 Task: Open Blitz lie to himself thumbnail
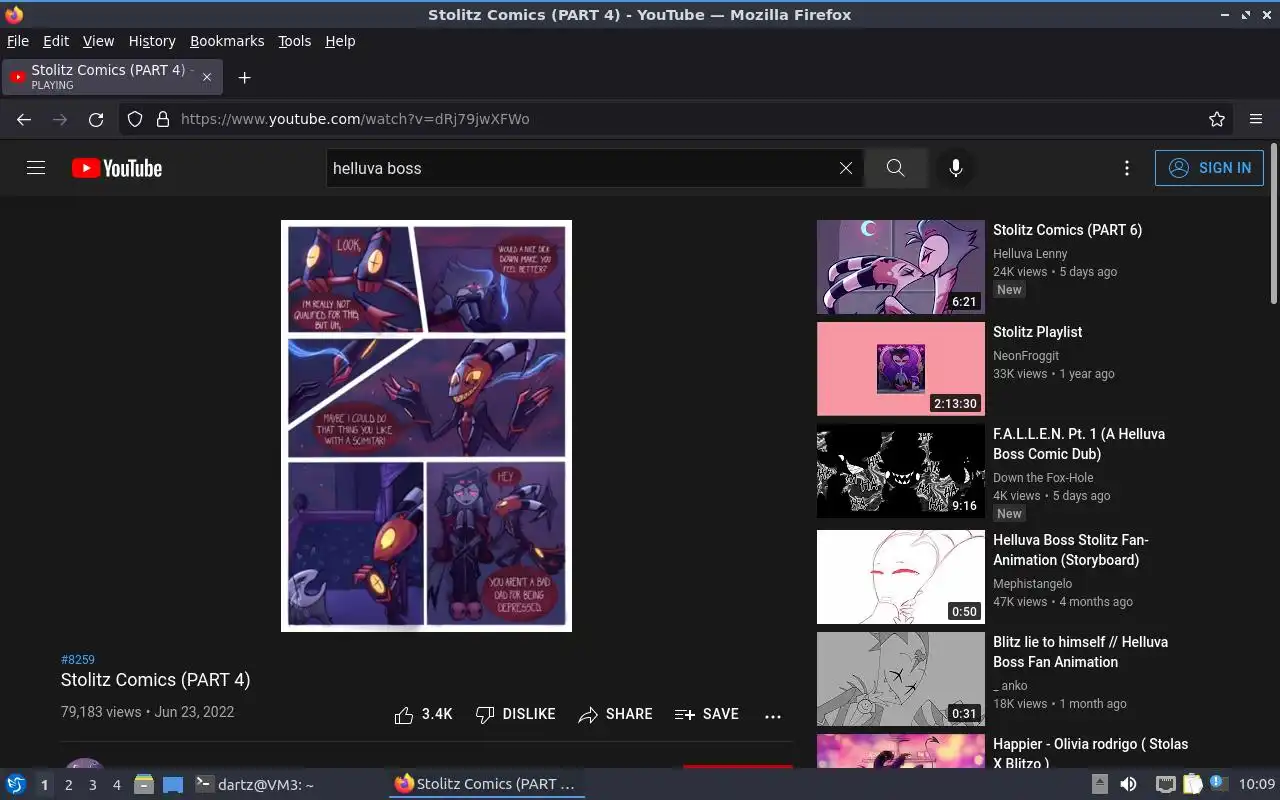tap(901, 679)
